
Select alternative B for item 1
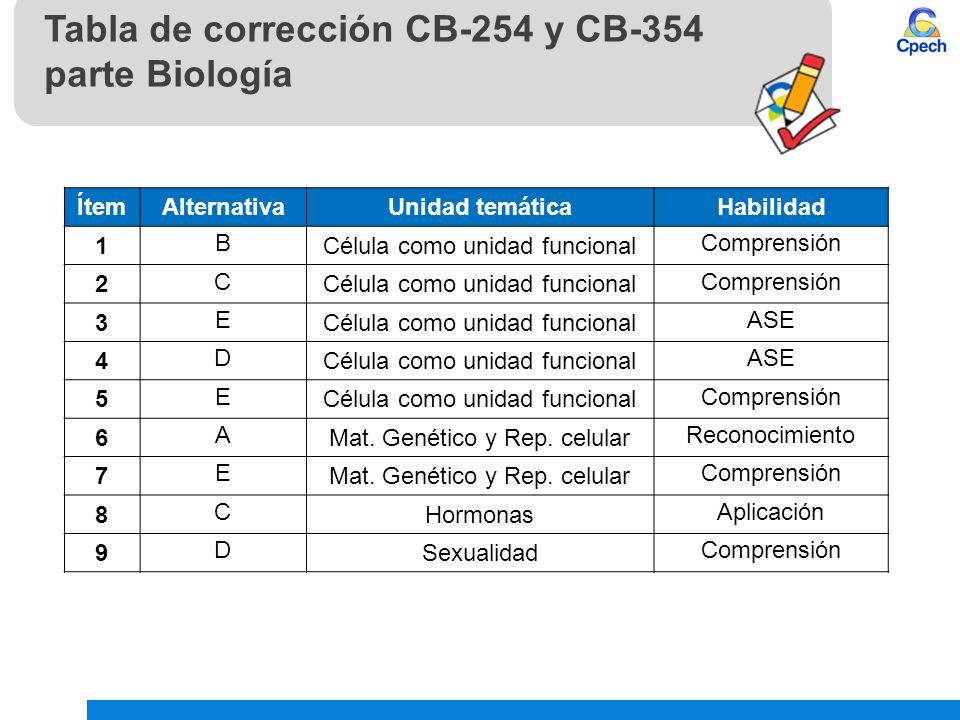[x=223, y=246]
